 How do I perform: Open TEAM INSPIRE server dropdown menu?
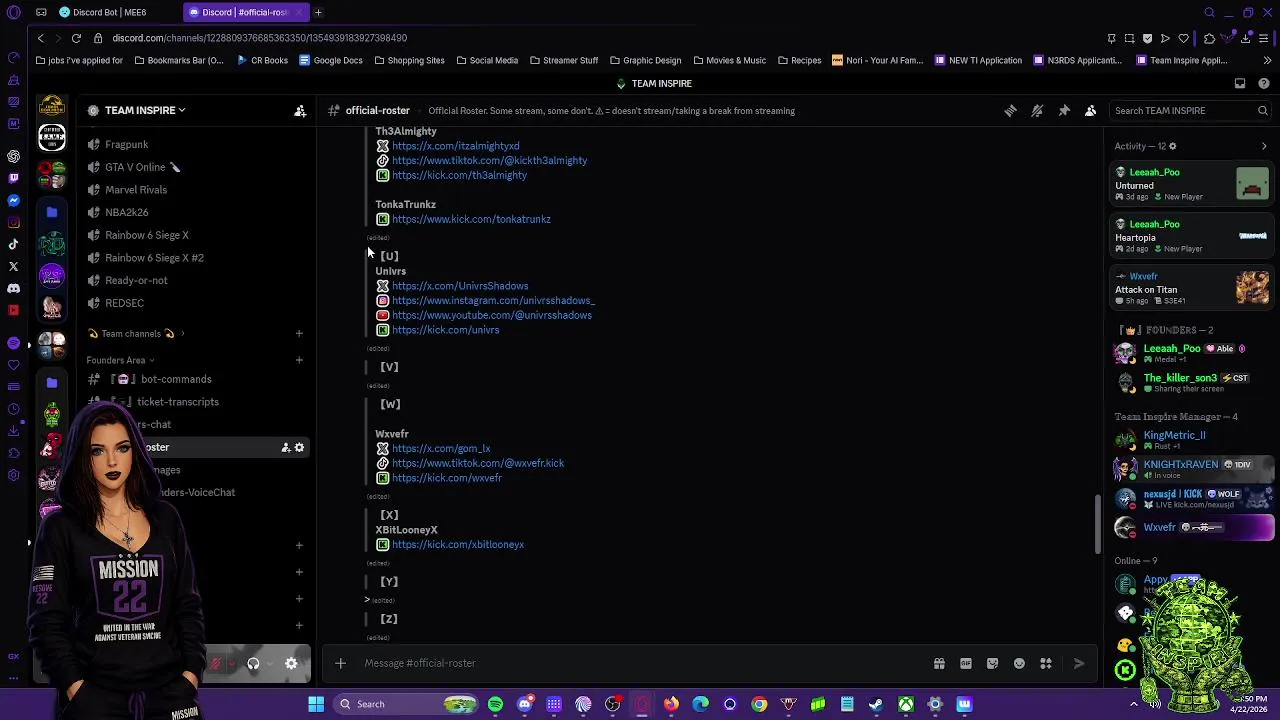(145, 110)
